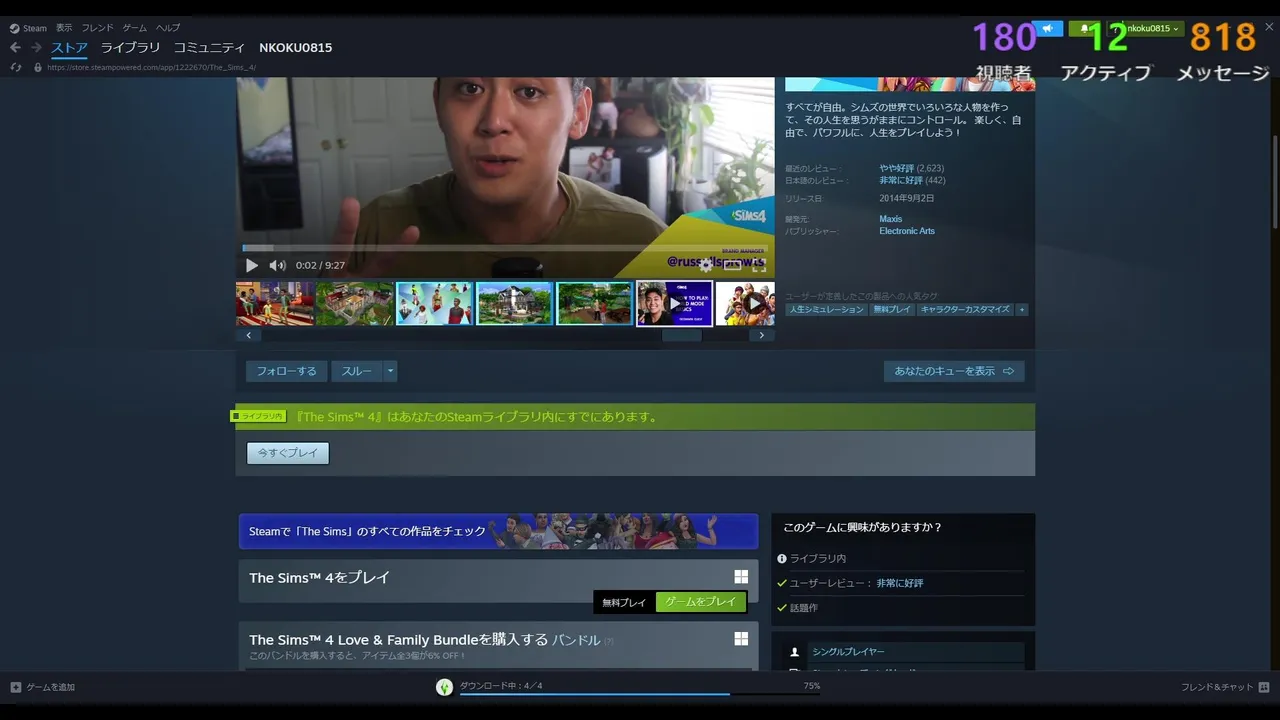The image size is (1280, 720).
Task: Show your queue with あなたのキューを表示
Action: (954, 371)
